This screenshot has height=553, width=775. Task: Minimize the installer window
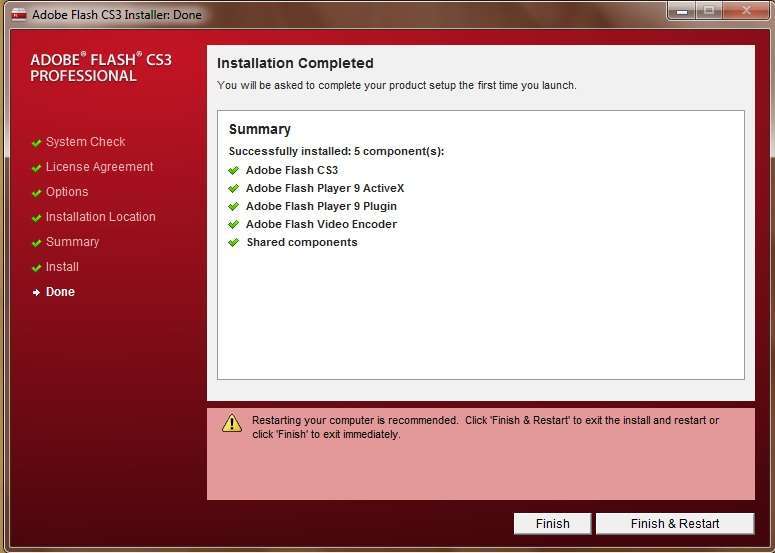tap(682, 10)
